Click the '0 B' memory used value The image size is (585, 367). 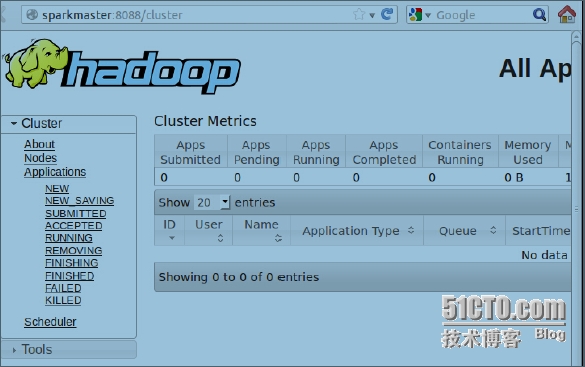pos(514,178)
